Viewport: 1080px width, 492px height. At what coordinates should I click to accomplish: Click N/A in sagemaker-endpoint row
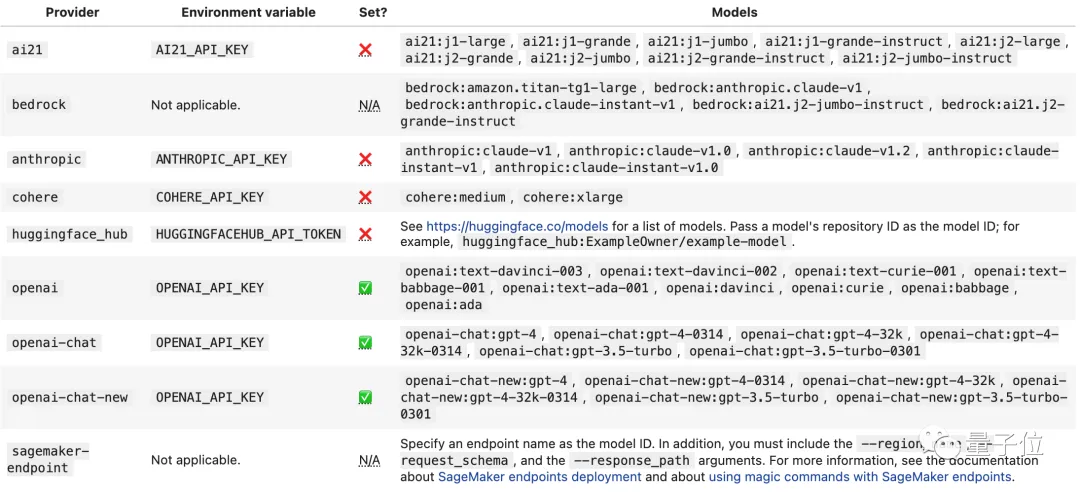[369, 460]
